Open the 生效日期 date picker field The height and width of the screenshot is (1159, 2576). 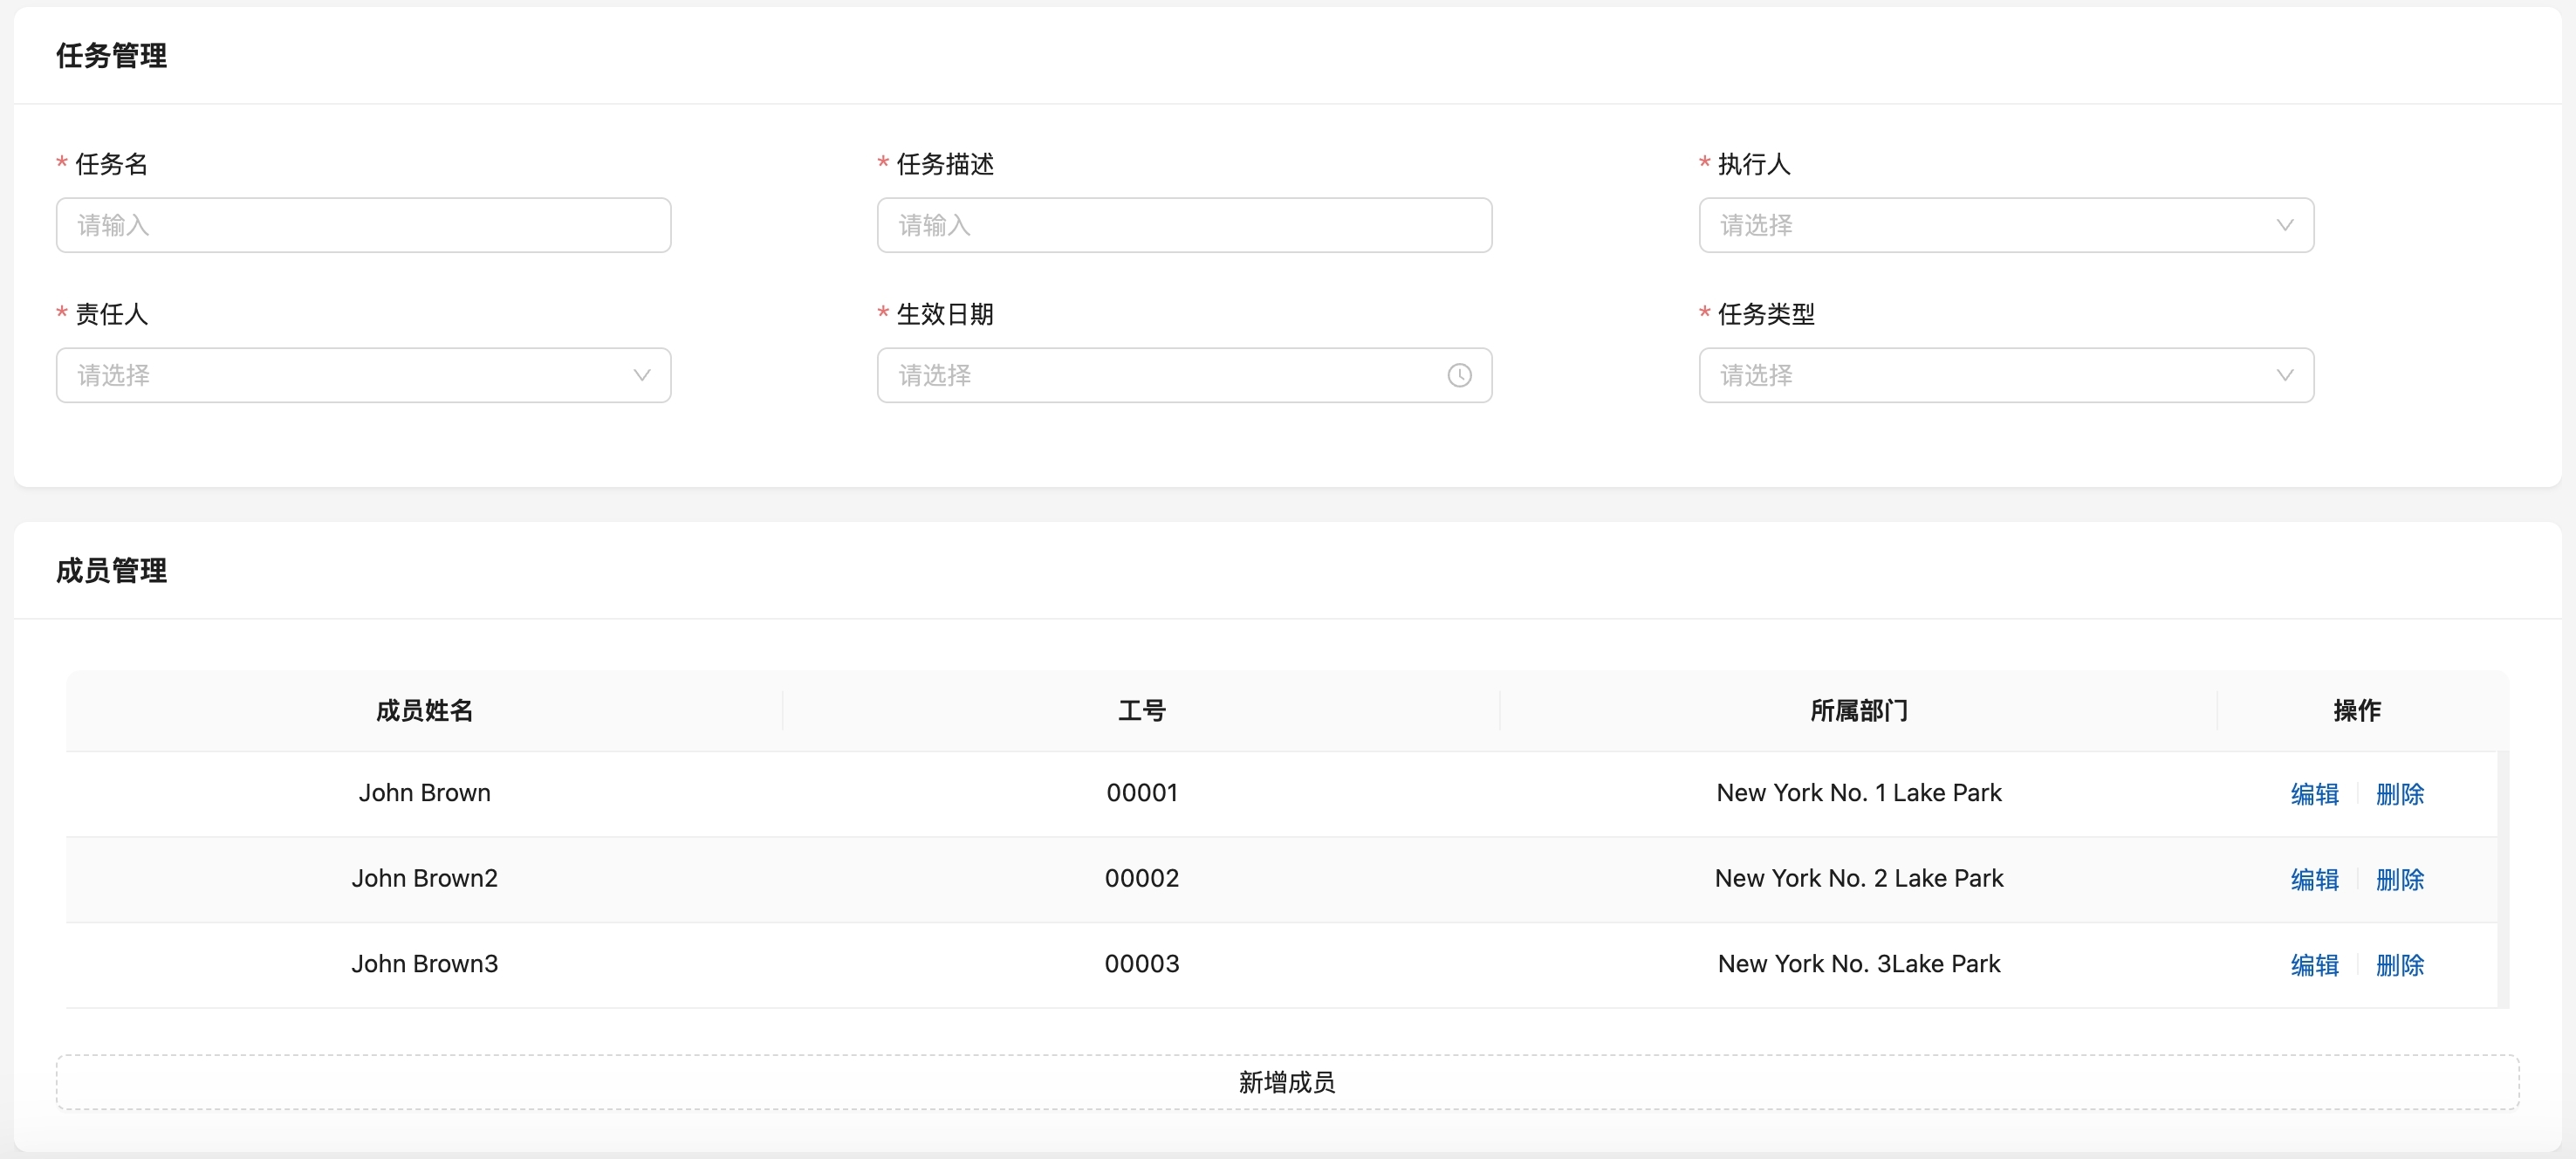point(1160,375)
